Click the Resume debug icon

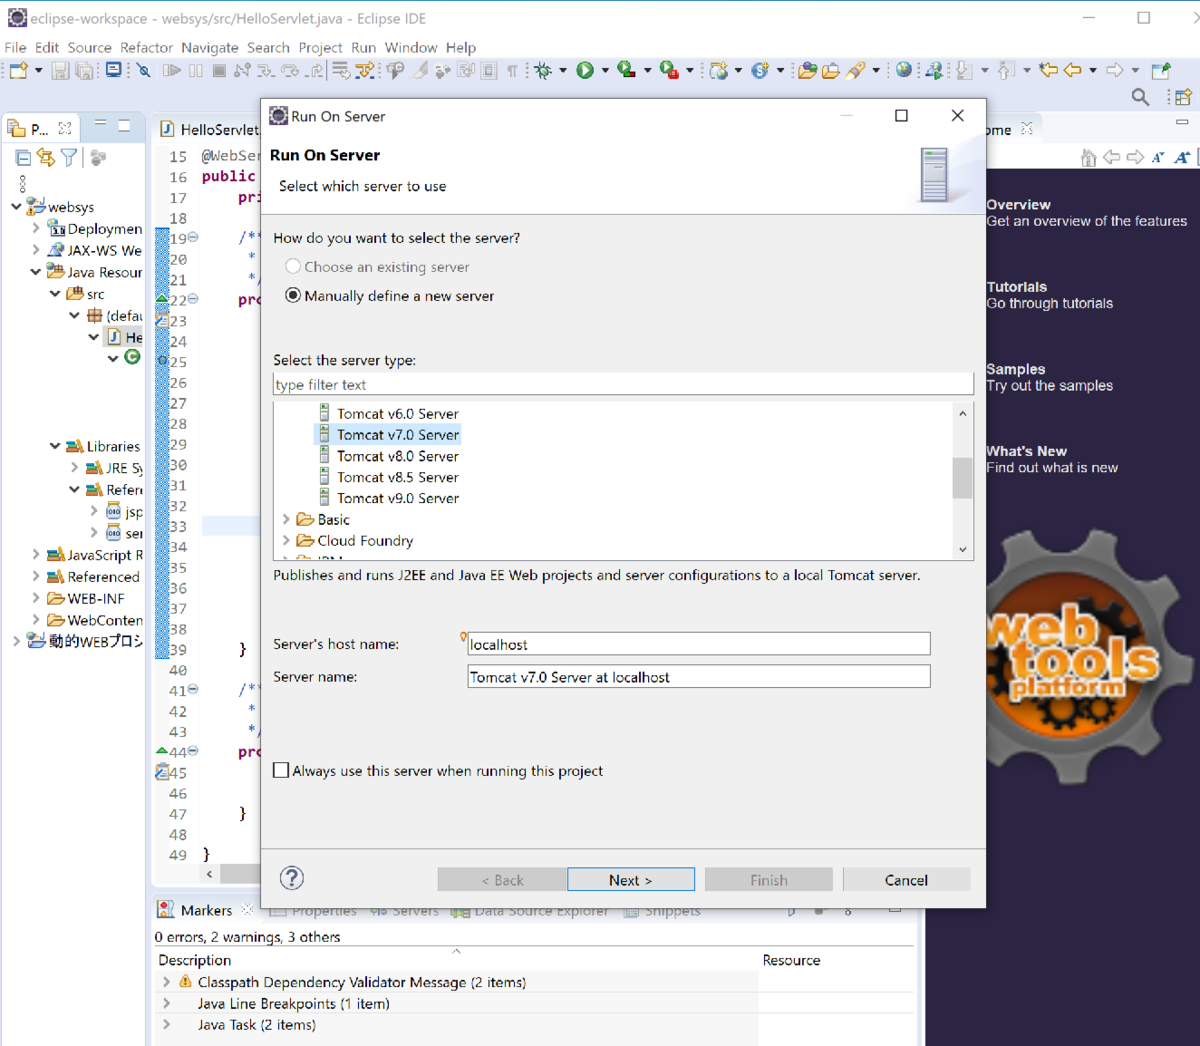pyautogui.click(x=172, y=70)
